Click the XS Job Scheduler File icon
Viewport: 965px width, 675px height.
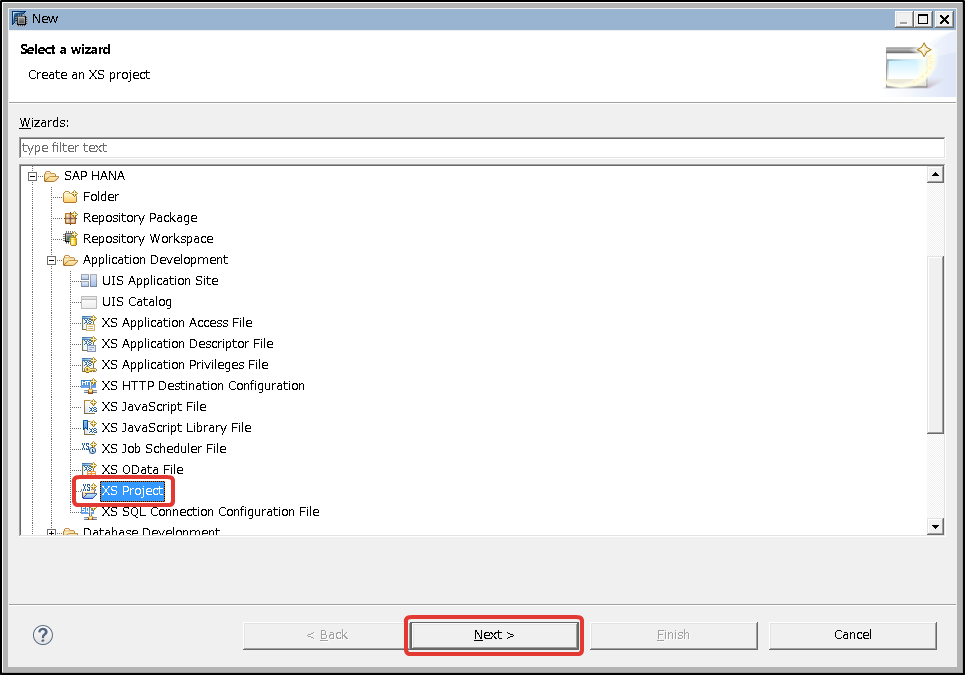(89, 449)
